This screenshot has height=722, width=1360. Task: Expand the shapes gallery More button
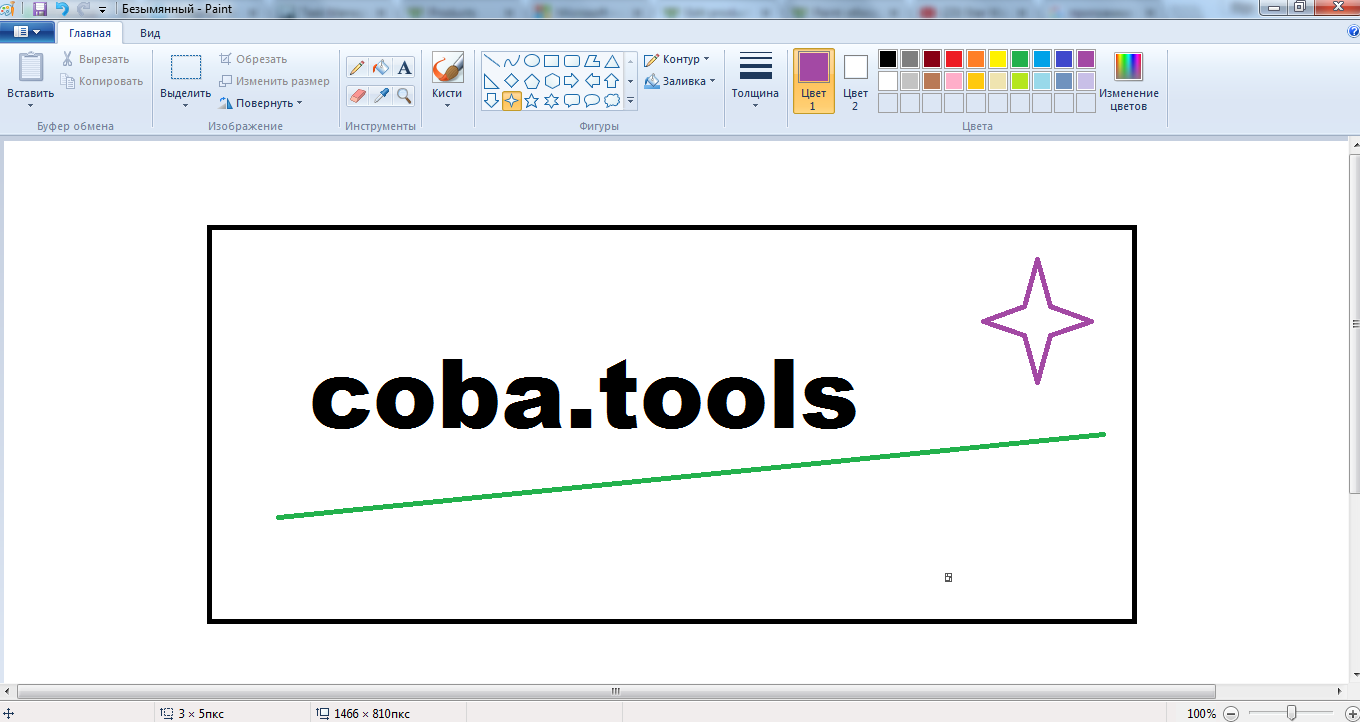coord(630,101)
